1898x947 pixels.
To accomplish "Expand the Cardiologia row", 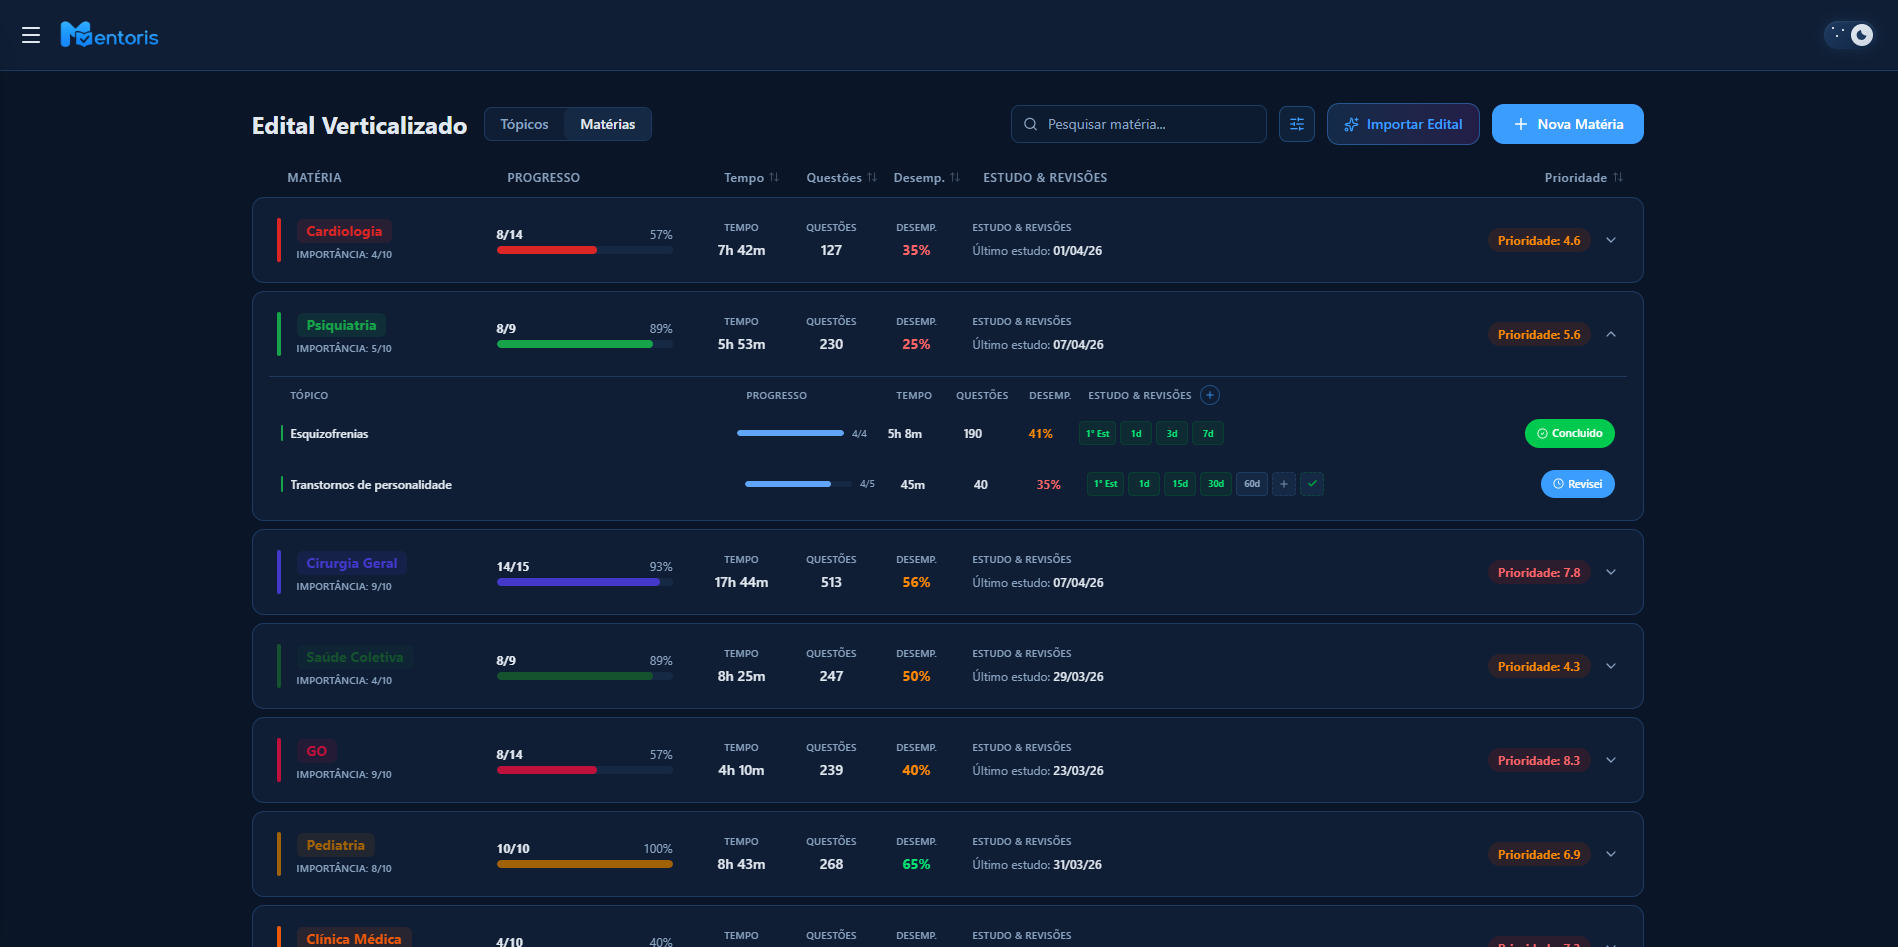I will [x=1610, y=240].
